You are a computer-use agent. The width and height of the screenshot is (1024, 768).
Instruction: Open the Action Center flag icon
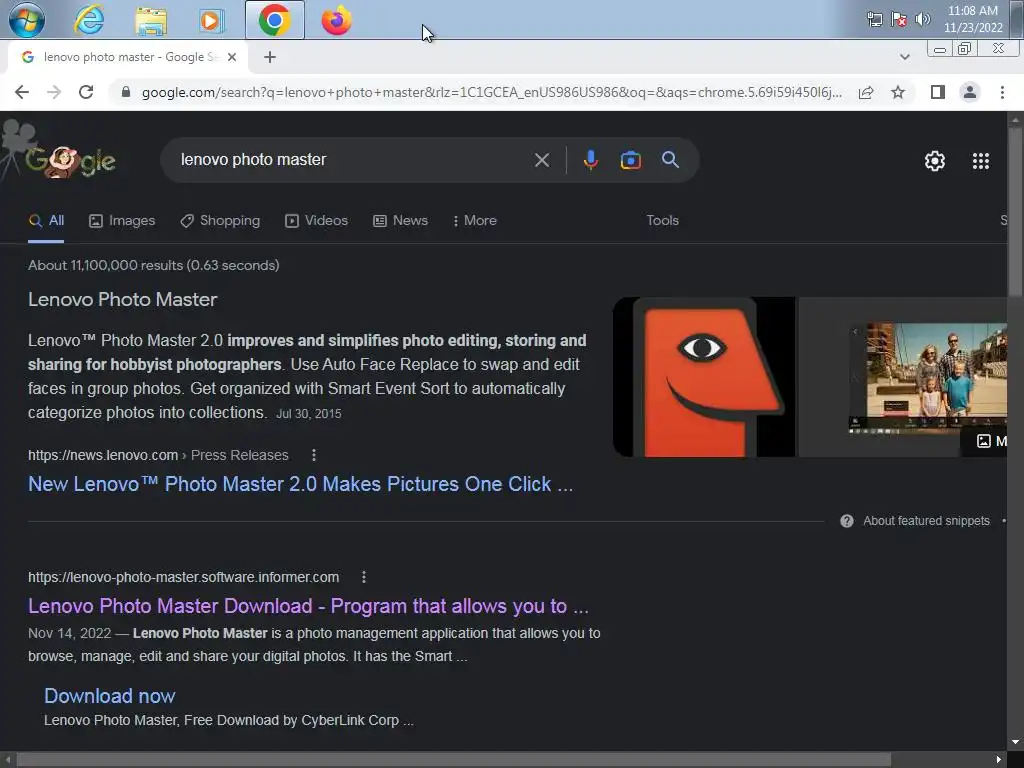tap(899, 19)
